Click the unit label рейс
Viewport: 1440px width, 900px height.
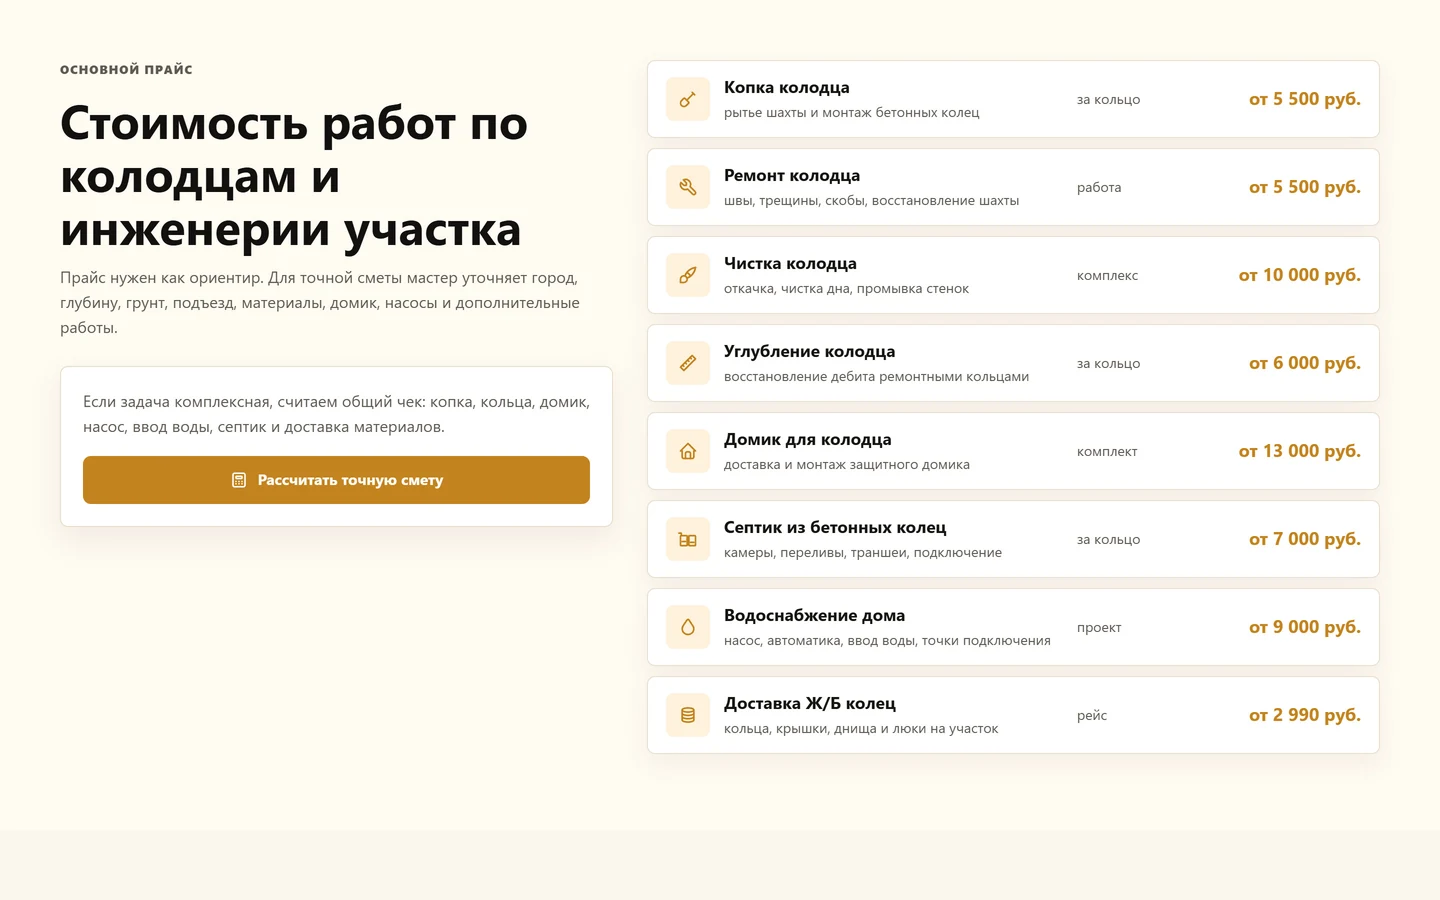click(x=1092, y=715)
